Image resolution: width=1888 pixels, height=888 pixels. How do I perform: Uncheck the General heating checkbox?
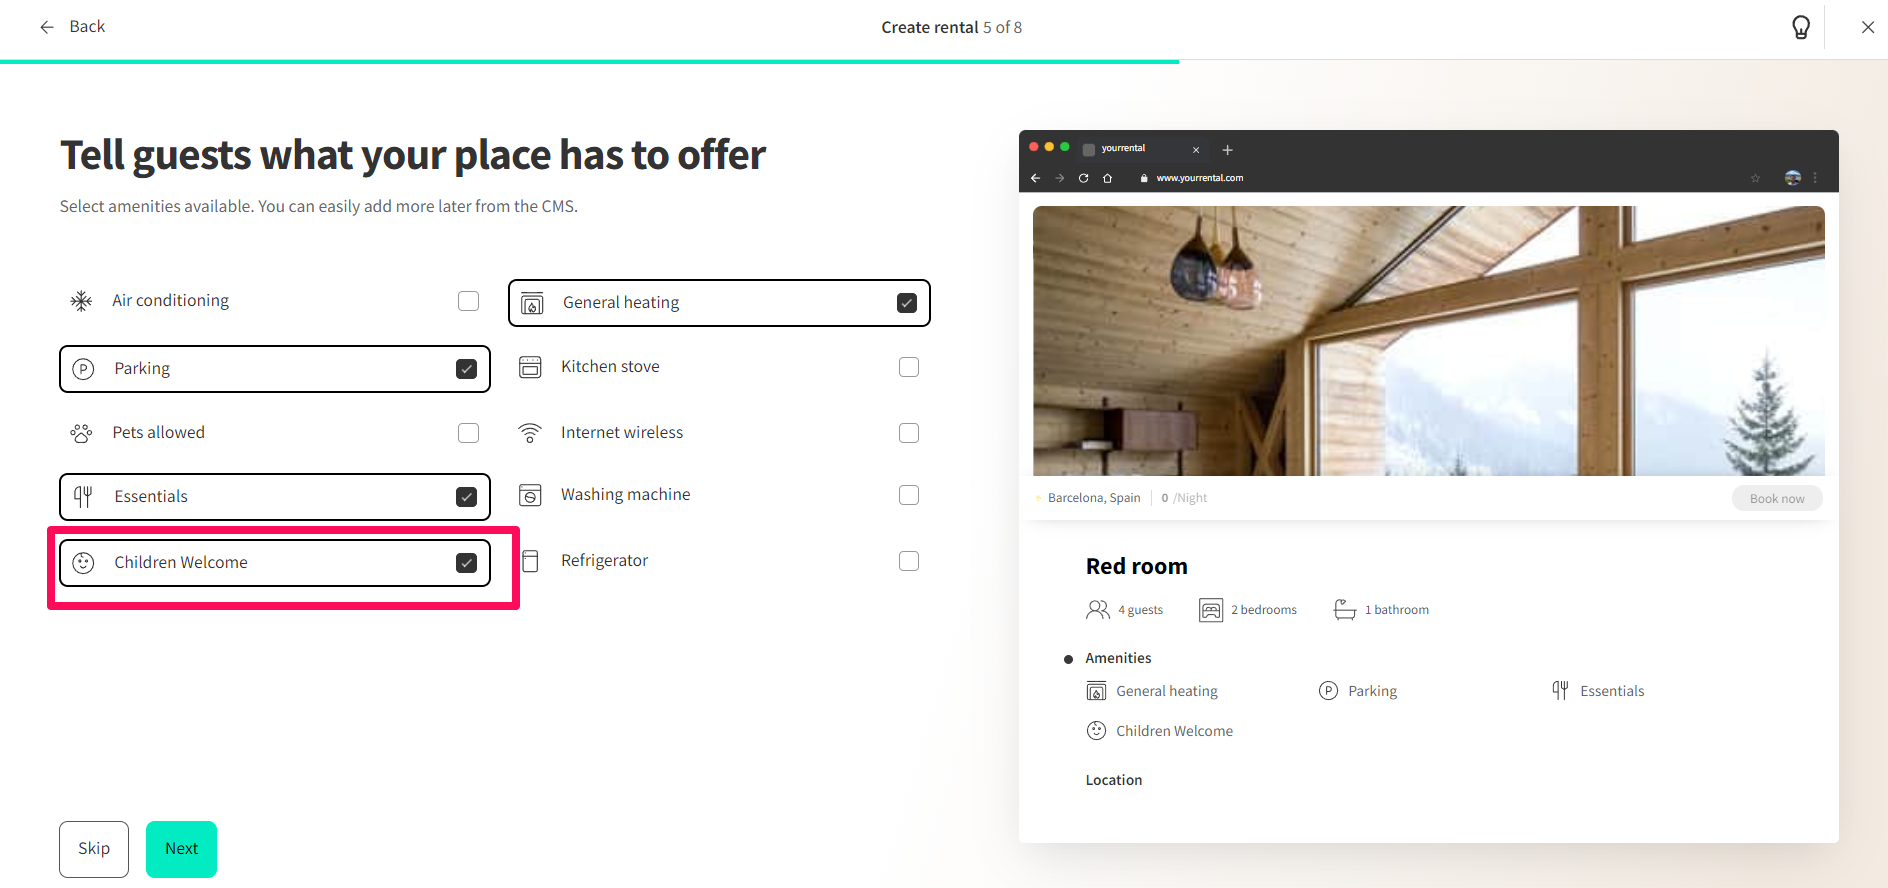coord(907,303)
